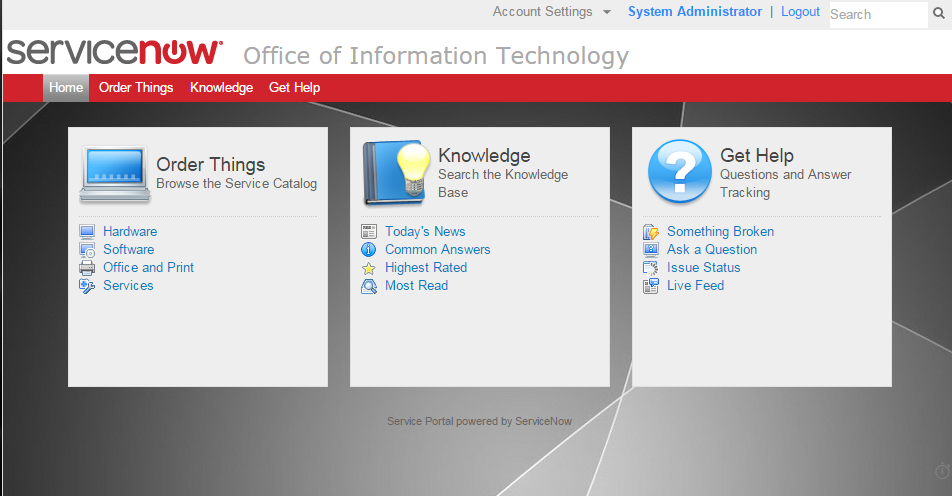Click the Get Help panel heading
The width and height of the screenshot is (952, 496).
click(x=757, y=155)
